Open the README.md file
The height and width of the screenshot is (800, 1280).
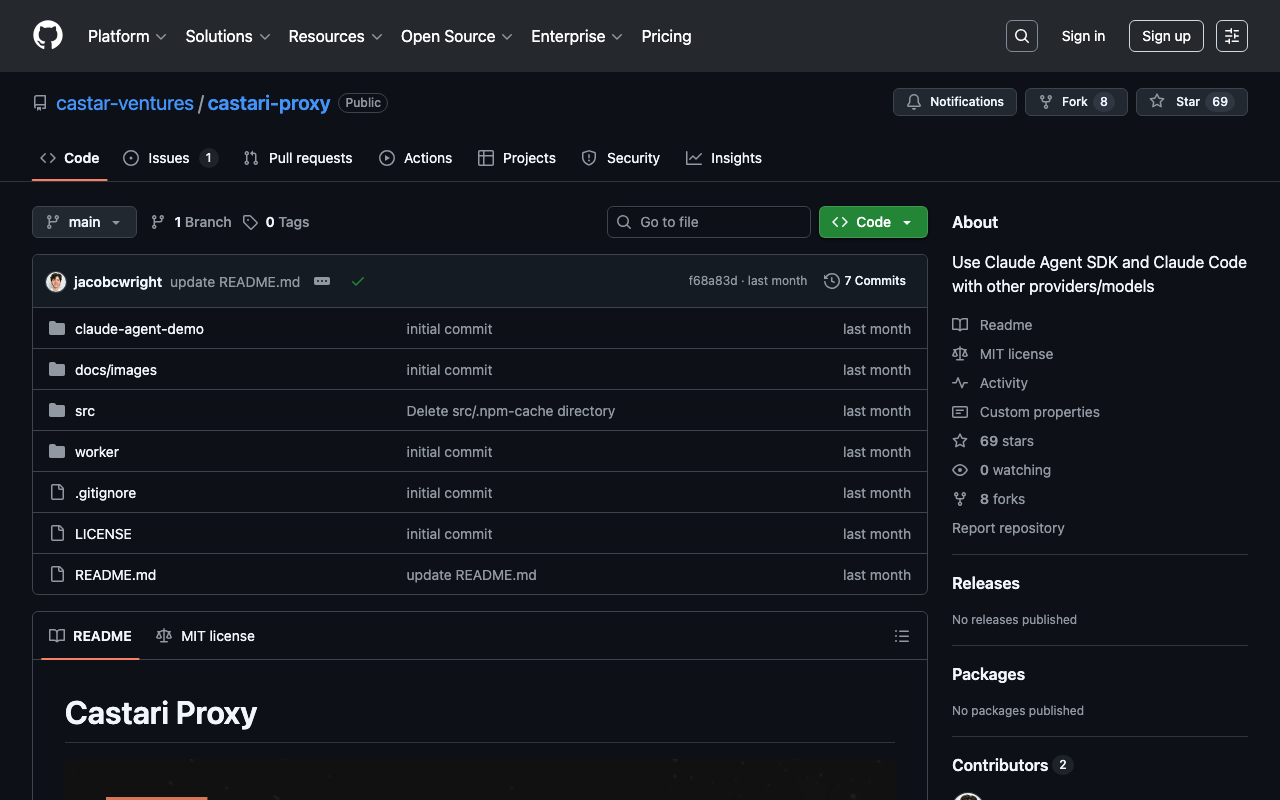click(115, 575)
